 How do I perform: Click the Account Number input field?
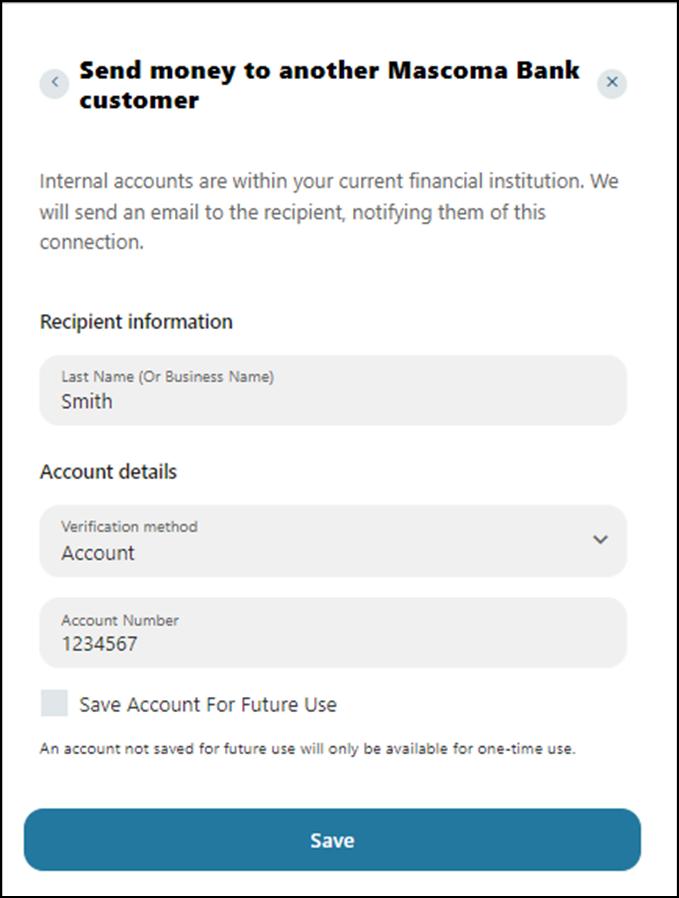333,633
